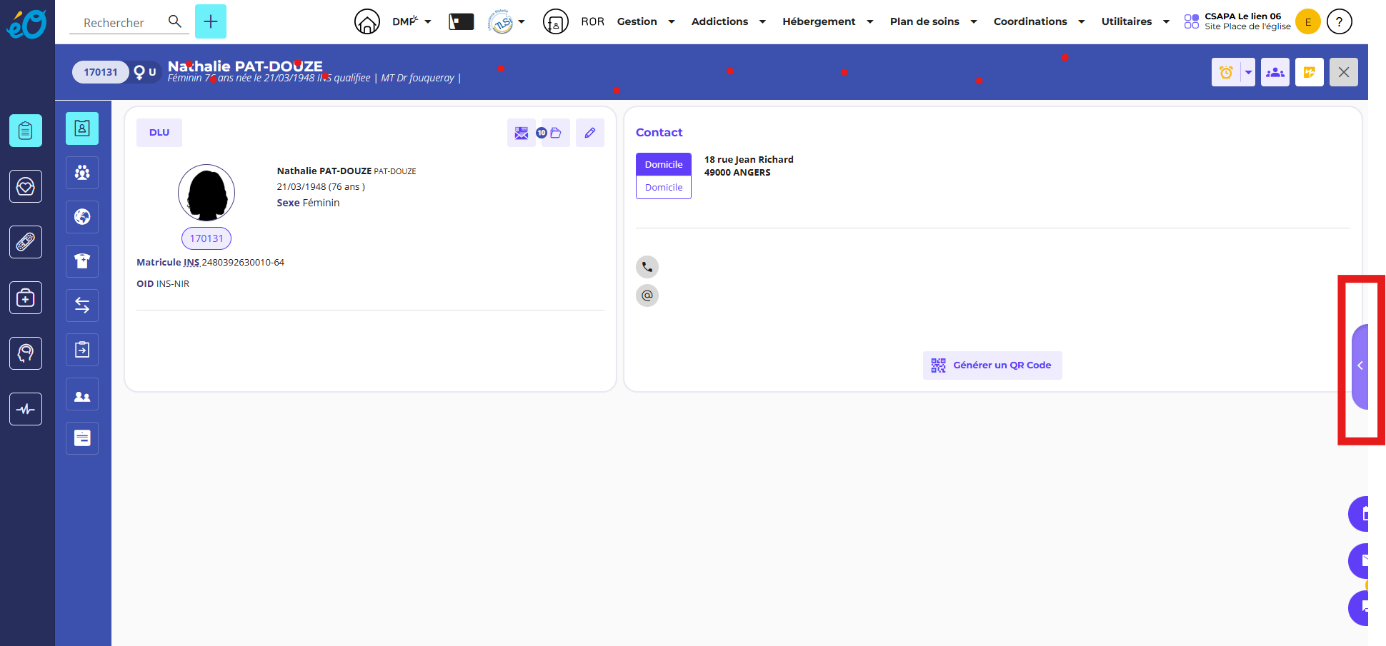1386x646 pixels.
Task: Open the globe section in patient sidebar
Action: tap(82, 217)
